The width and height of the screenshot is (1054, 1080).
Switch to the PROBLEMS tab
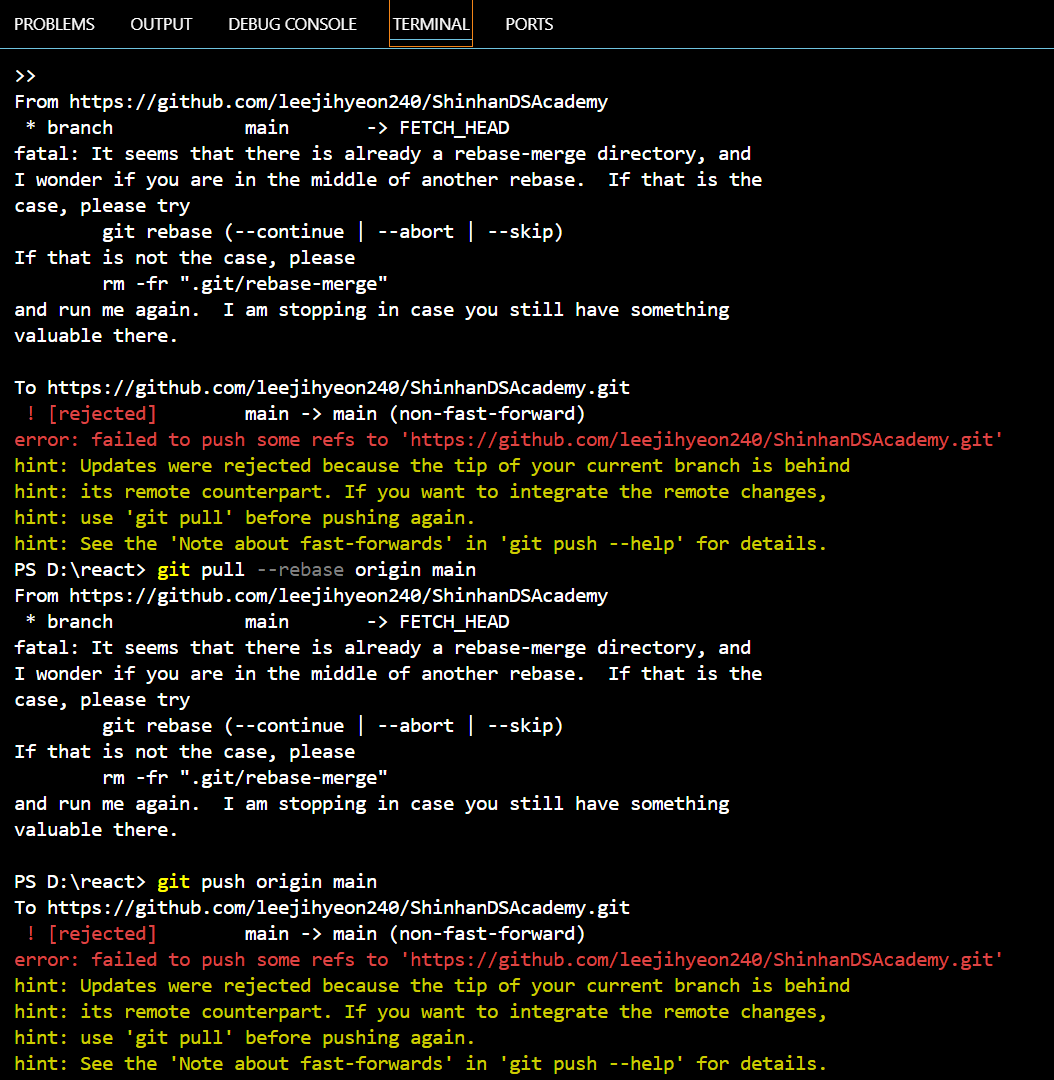54,24
